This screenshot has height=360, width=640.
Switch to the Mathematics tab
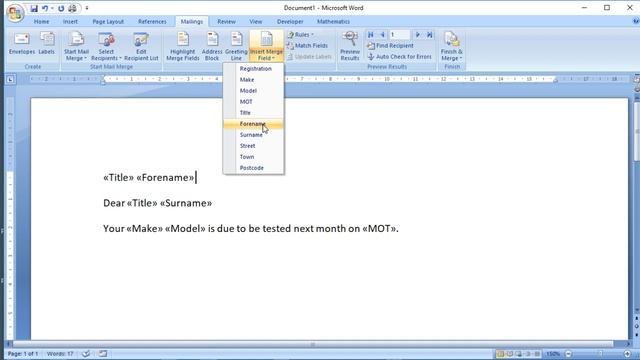333,22
